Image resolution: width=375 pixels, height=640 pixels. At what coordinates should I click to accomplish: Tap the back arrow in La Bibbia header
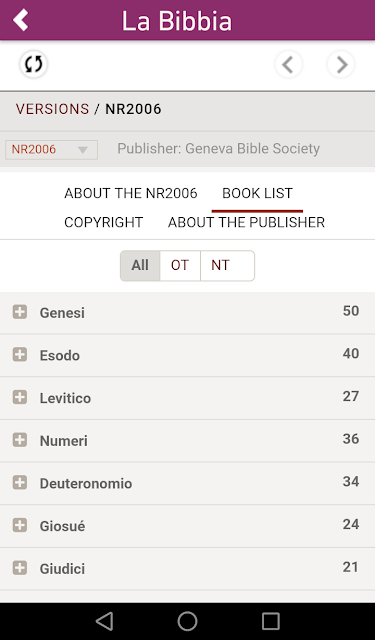tap(21, 20)
